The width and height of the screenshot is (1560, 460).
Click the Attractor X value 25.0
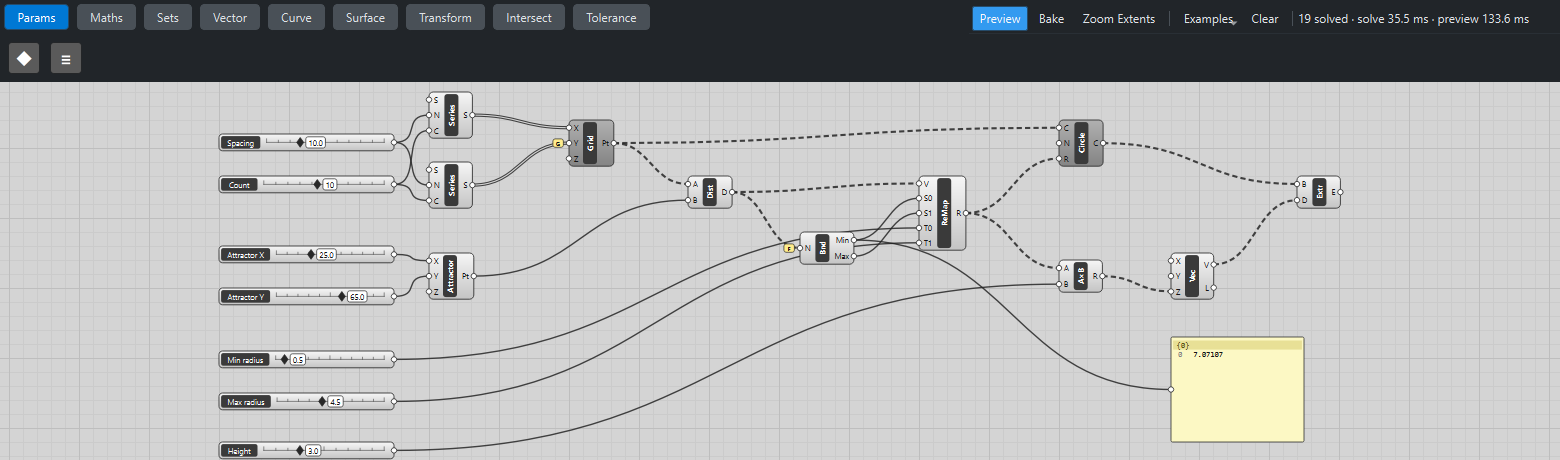click(x=326, y=255)
